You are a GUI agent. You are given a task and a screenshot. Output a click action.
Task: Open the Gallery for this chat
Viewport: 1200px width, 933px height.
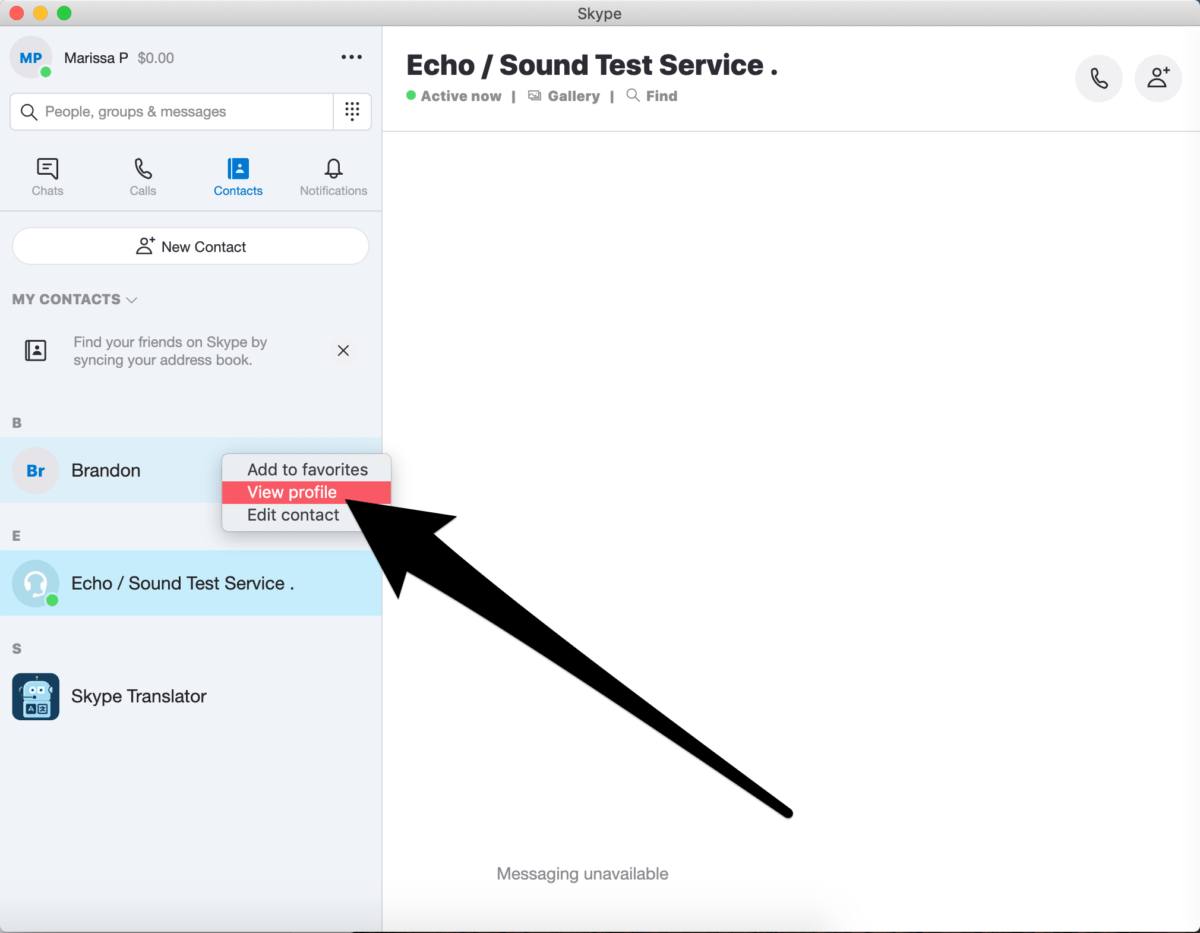pos(564,96)
